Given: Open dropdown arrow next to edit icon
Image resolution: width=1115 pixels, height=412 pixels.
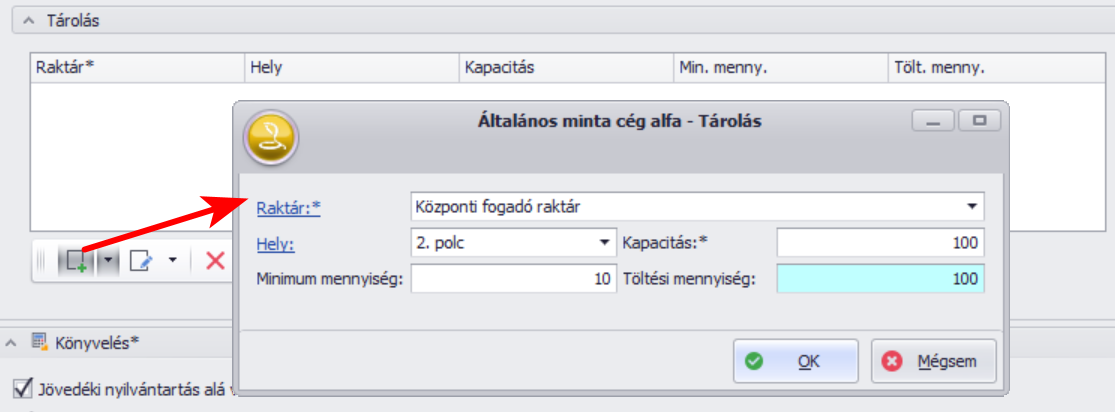Looking at the screenshot, I should (173, 261).
